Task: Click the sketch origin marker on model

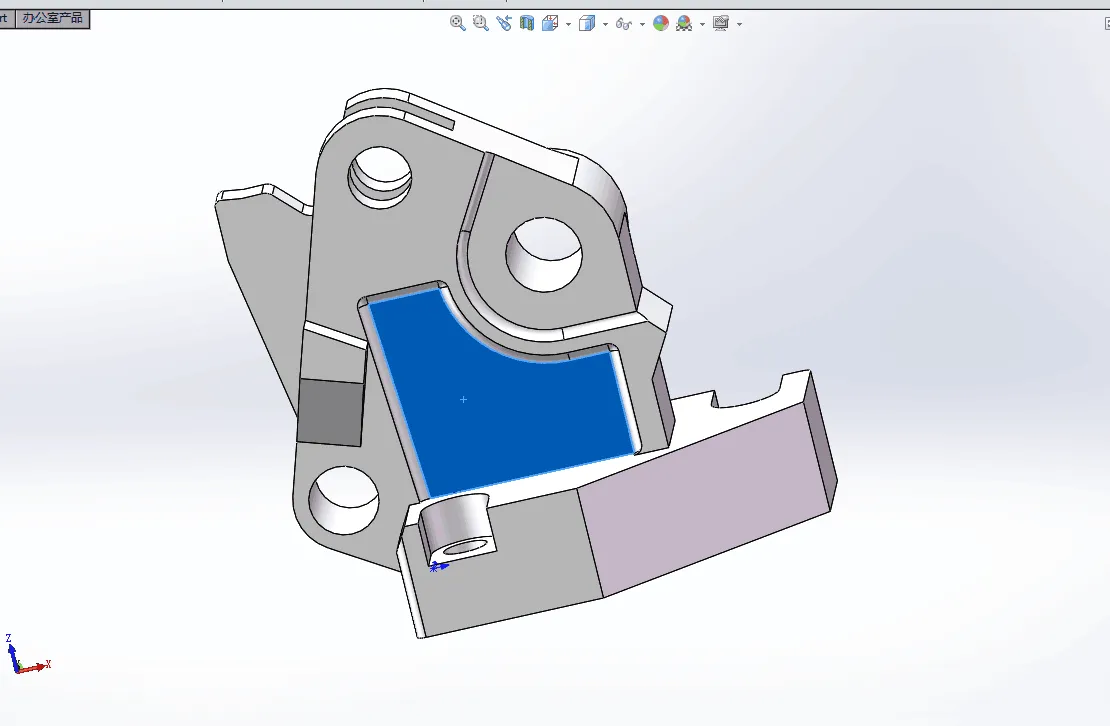Action: [438, 566]
